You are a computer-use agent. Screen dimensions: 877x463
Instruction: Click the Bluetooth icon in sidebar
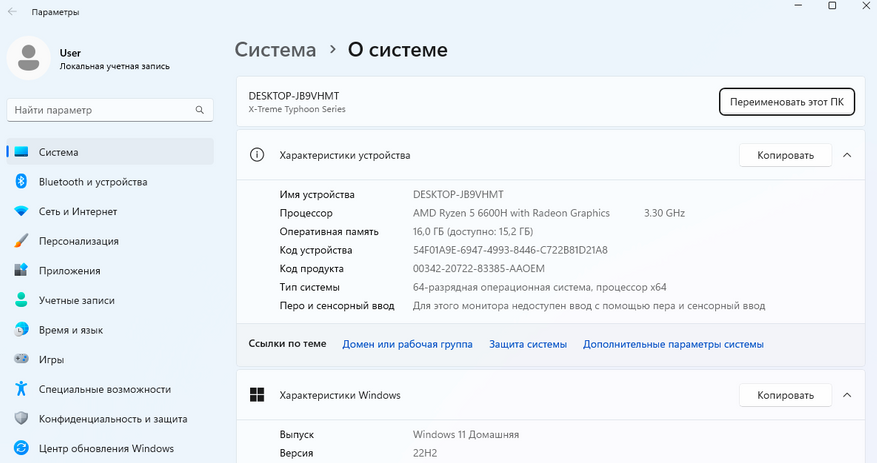click(20, 182)
